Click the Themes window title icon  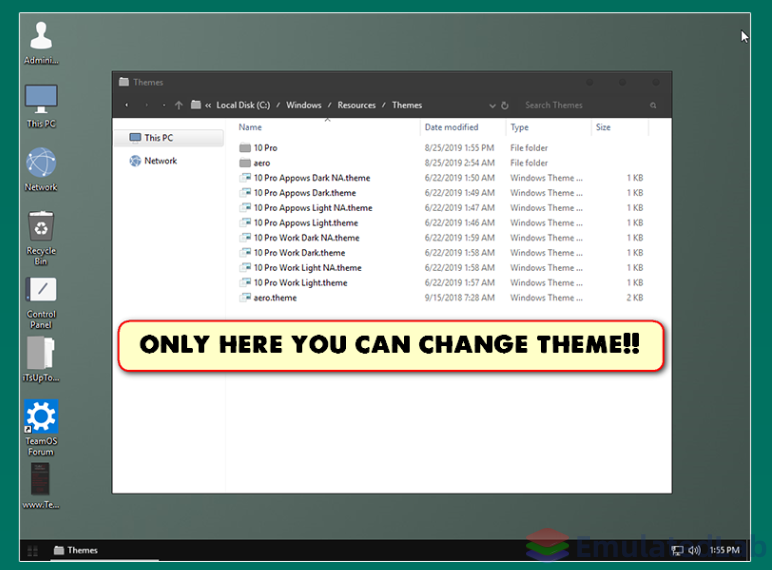(x=124, y=82)
